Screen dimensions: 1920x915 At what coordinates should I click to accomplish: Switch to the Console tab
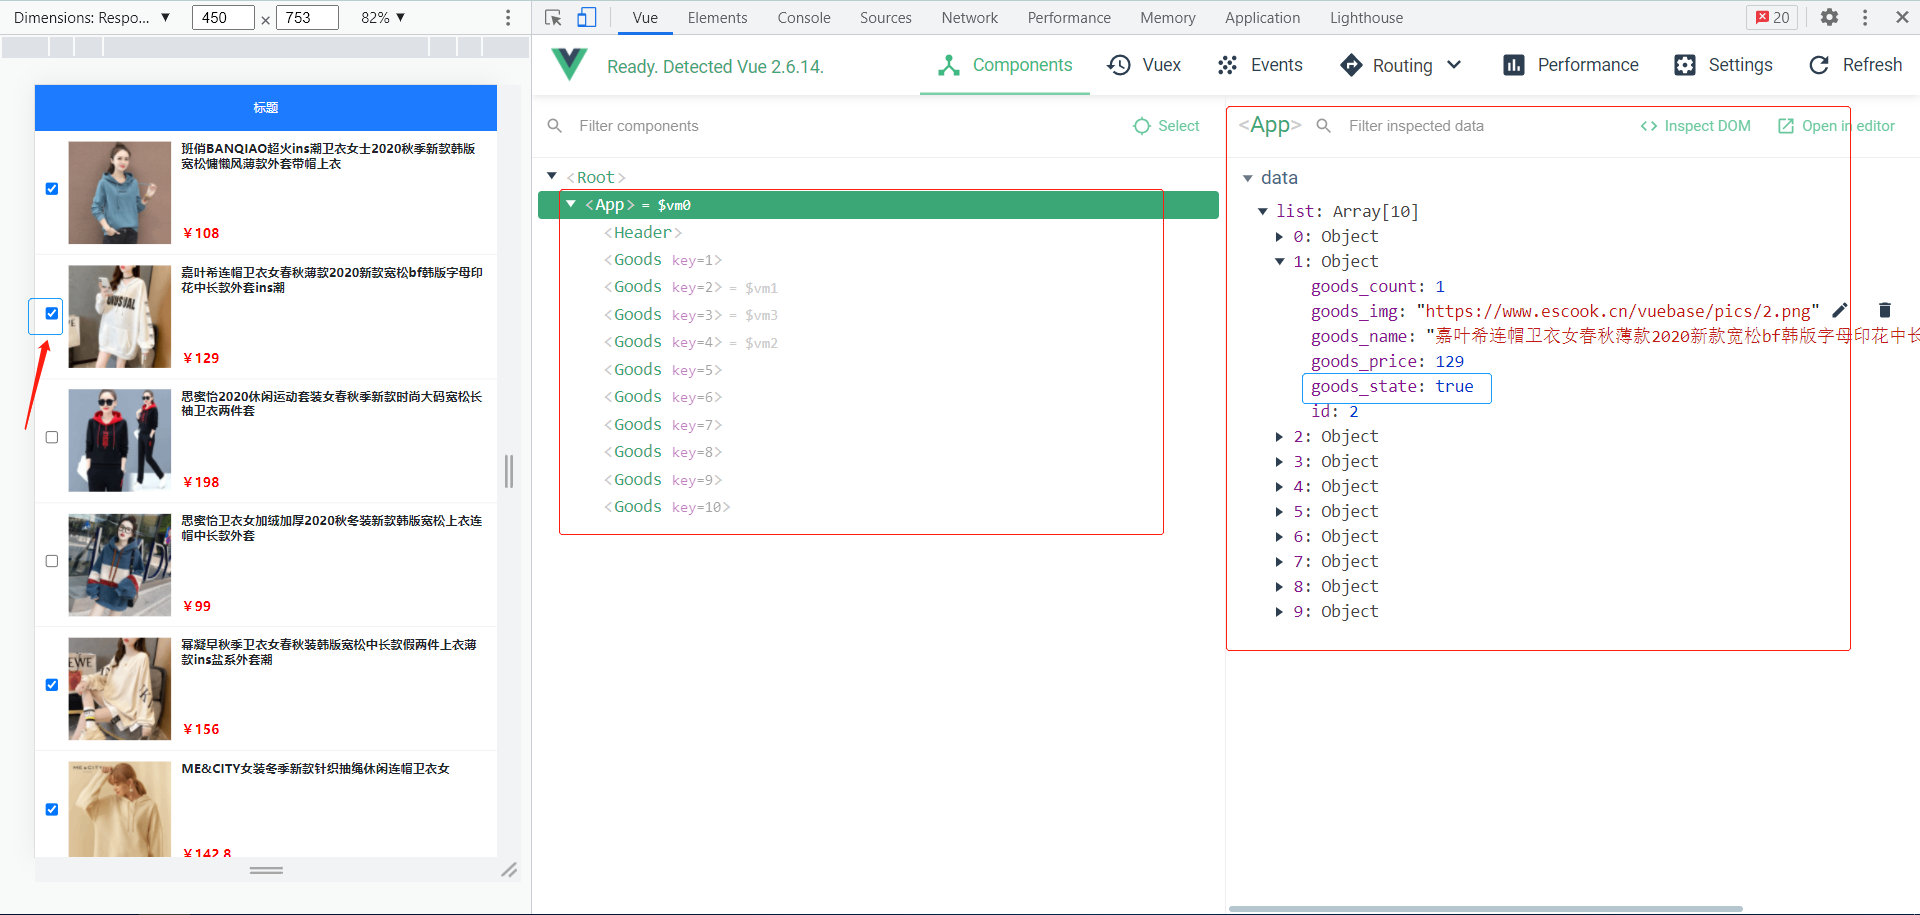[804, 18]
